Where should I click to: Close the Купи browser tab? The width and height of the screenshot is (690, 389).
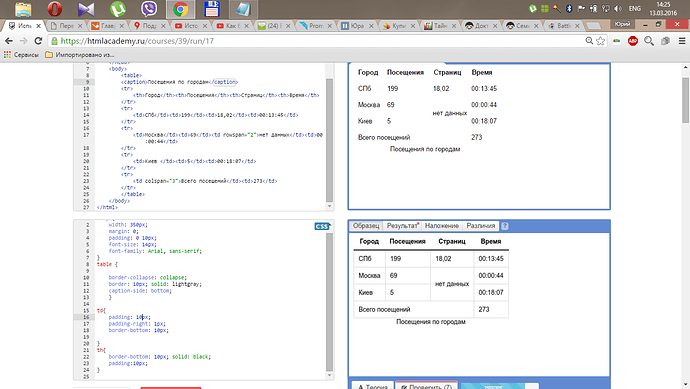413,26
